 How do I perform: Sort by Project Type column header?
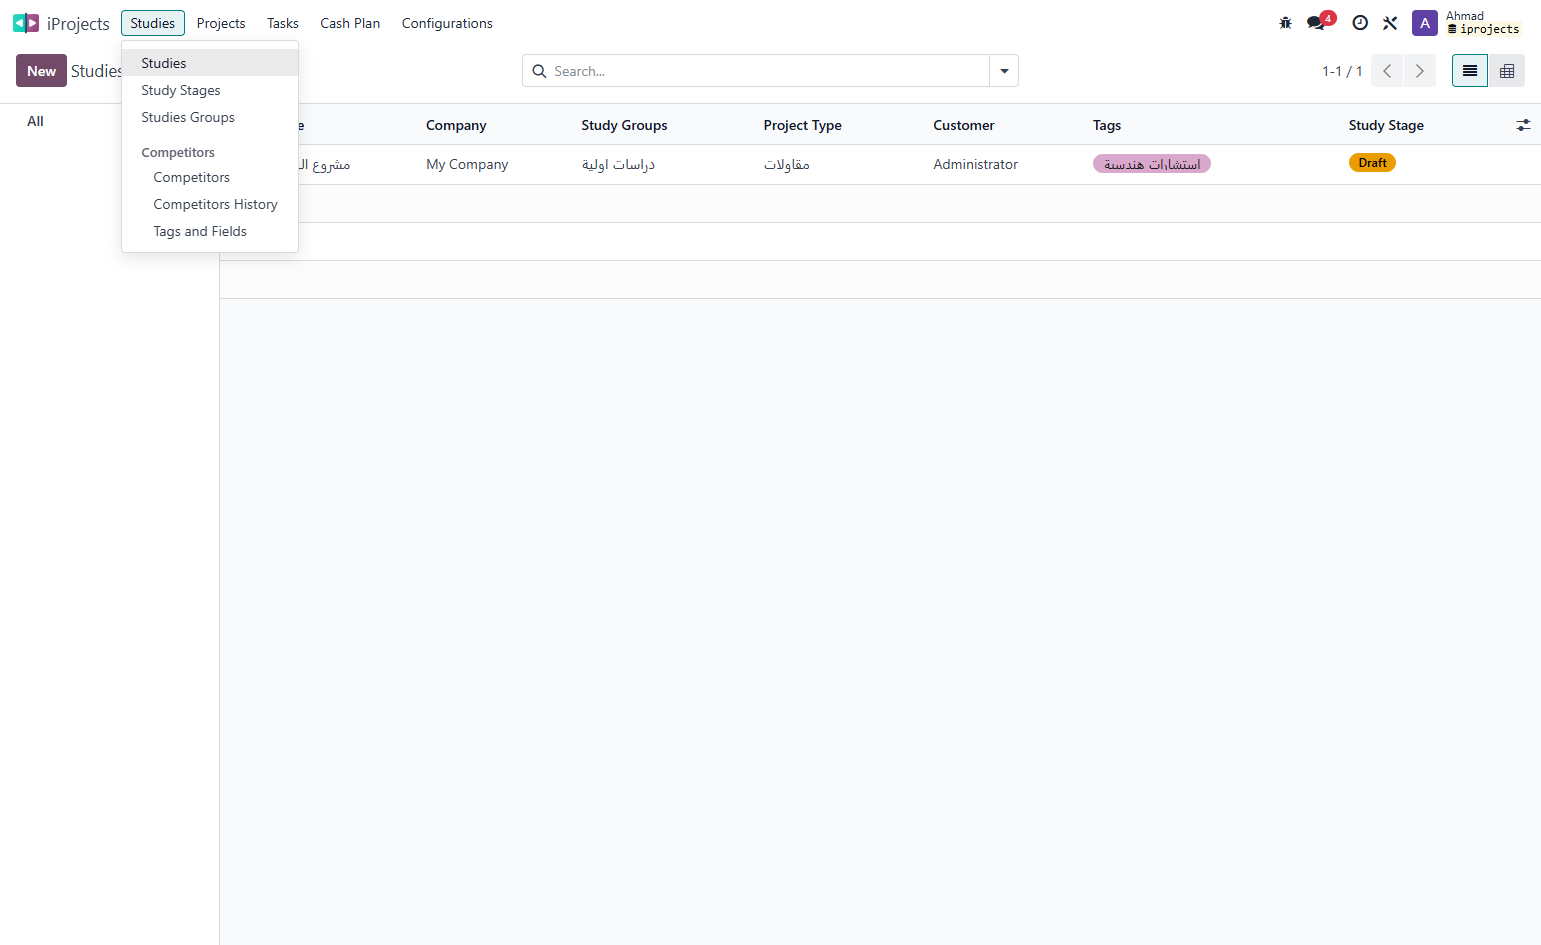[x=802, y=125]
